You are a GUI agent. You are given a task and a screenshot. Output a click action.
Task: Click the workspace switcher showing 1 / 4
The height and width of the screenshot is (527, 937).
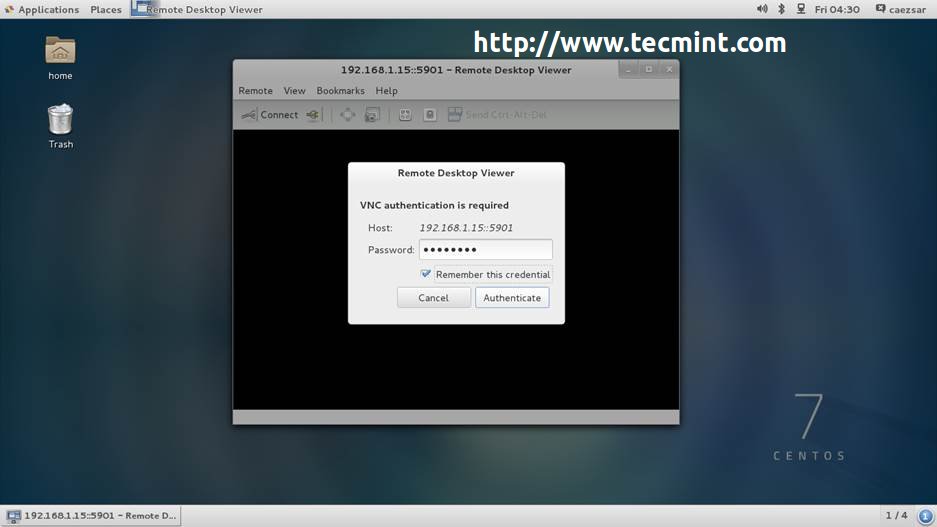pyautogui.click(x=896, y=515)
